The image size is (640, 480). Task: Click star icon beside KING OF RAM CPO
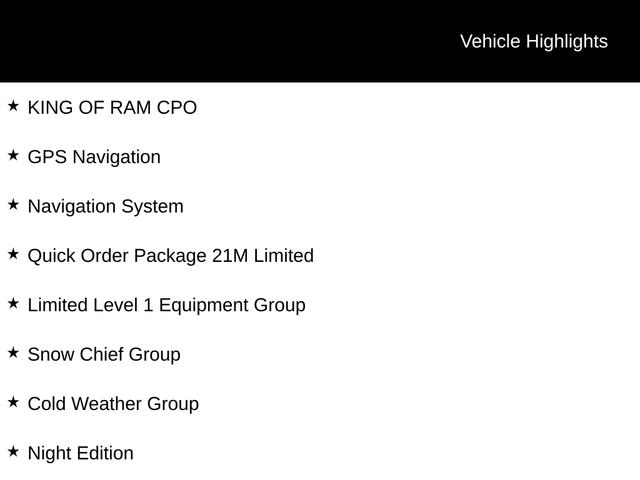(x=13, y=106)
